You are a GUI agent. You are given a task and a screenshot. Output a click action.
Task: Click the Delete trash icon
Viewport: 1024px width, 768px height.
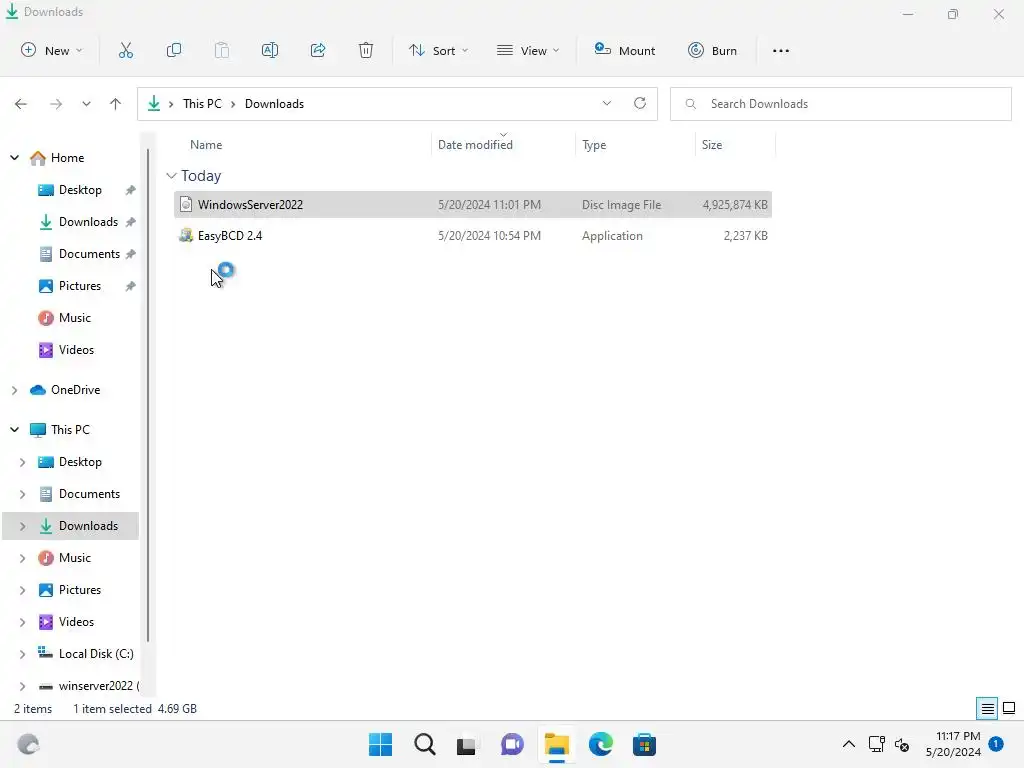point(366,50)
